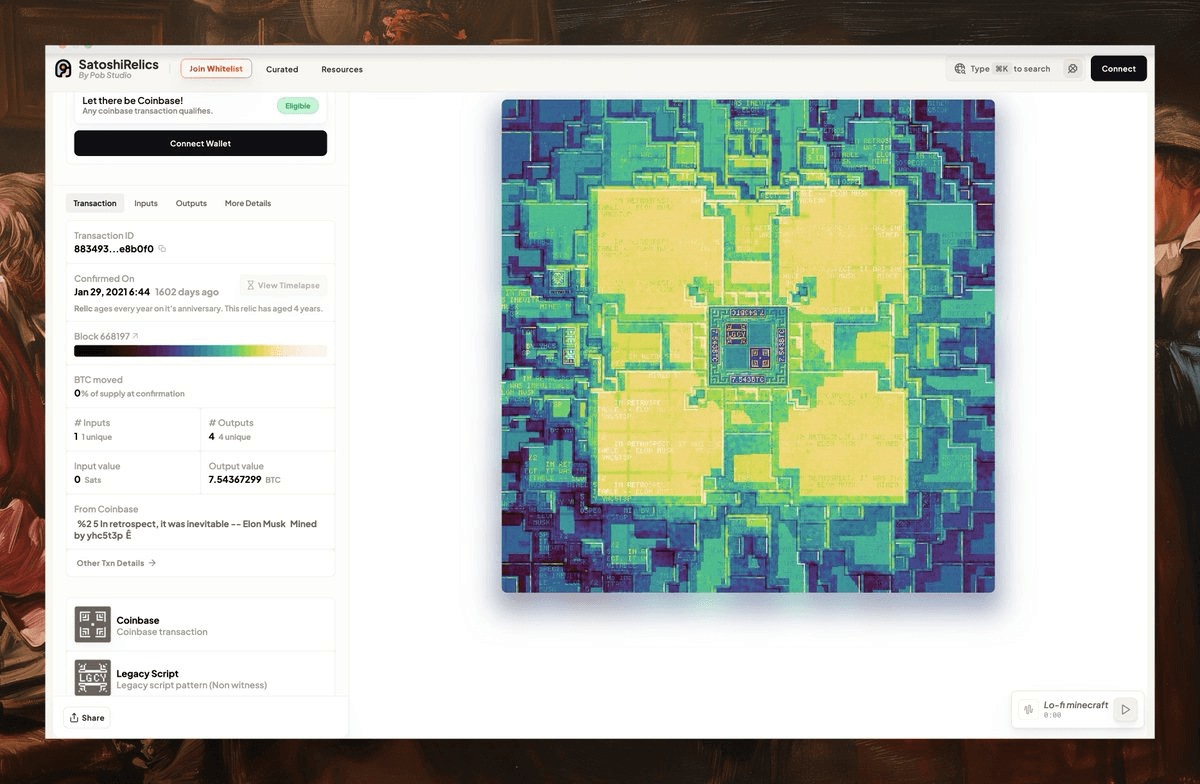Expand Other Txn Details
The height and width of the screenshot is (784, 1200).
(x=116, y=563)
